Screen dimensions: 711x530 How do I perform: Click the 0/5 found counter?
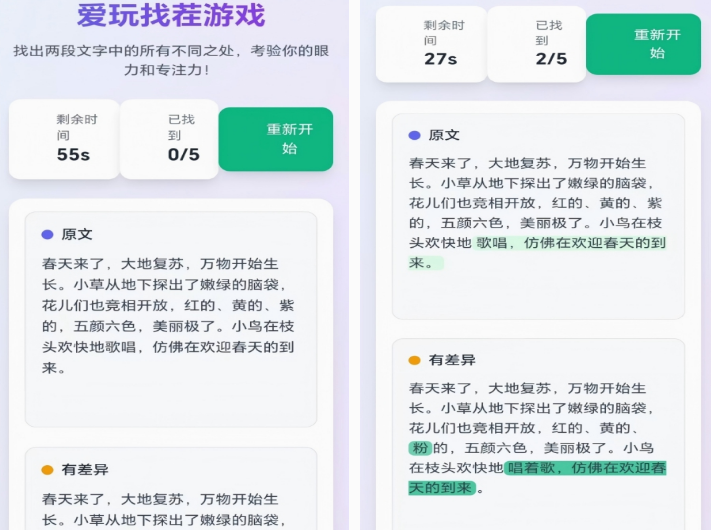pos(169,139)
